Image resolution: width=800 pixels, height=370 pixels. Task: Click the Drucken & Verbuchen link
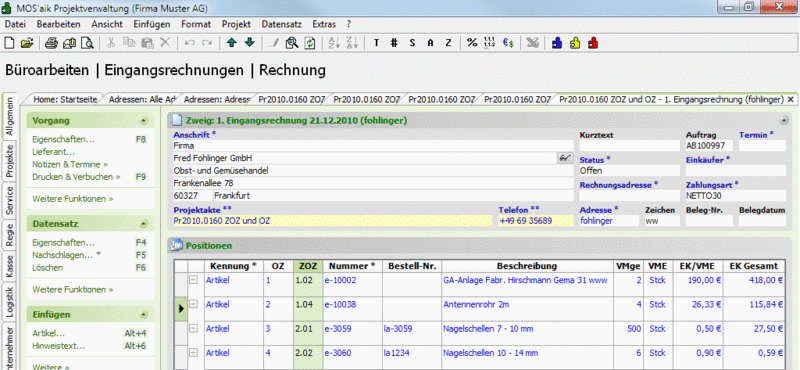(76, 177)
